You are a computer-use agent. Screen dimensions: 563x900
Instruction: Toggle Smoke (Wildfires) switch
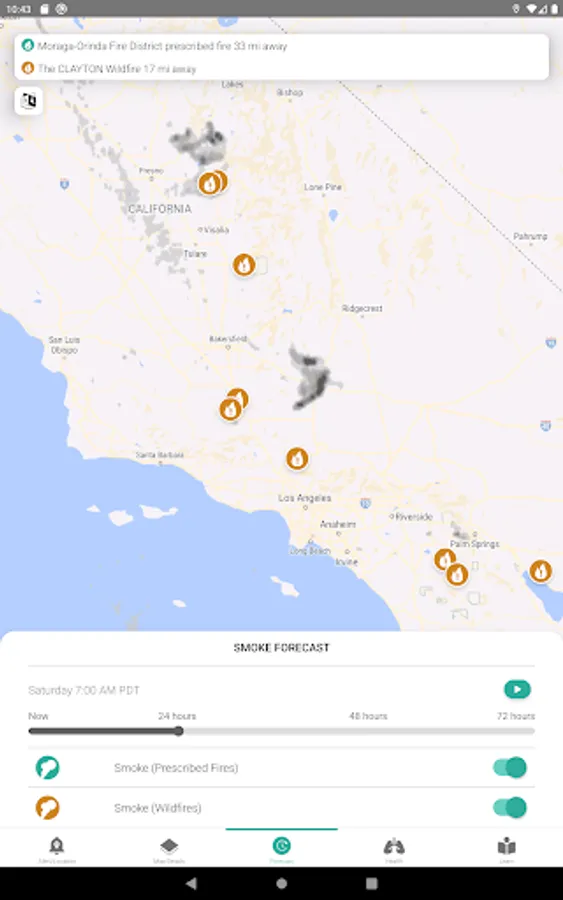(510, 807)
